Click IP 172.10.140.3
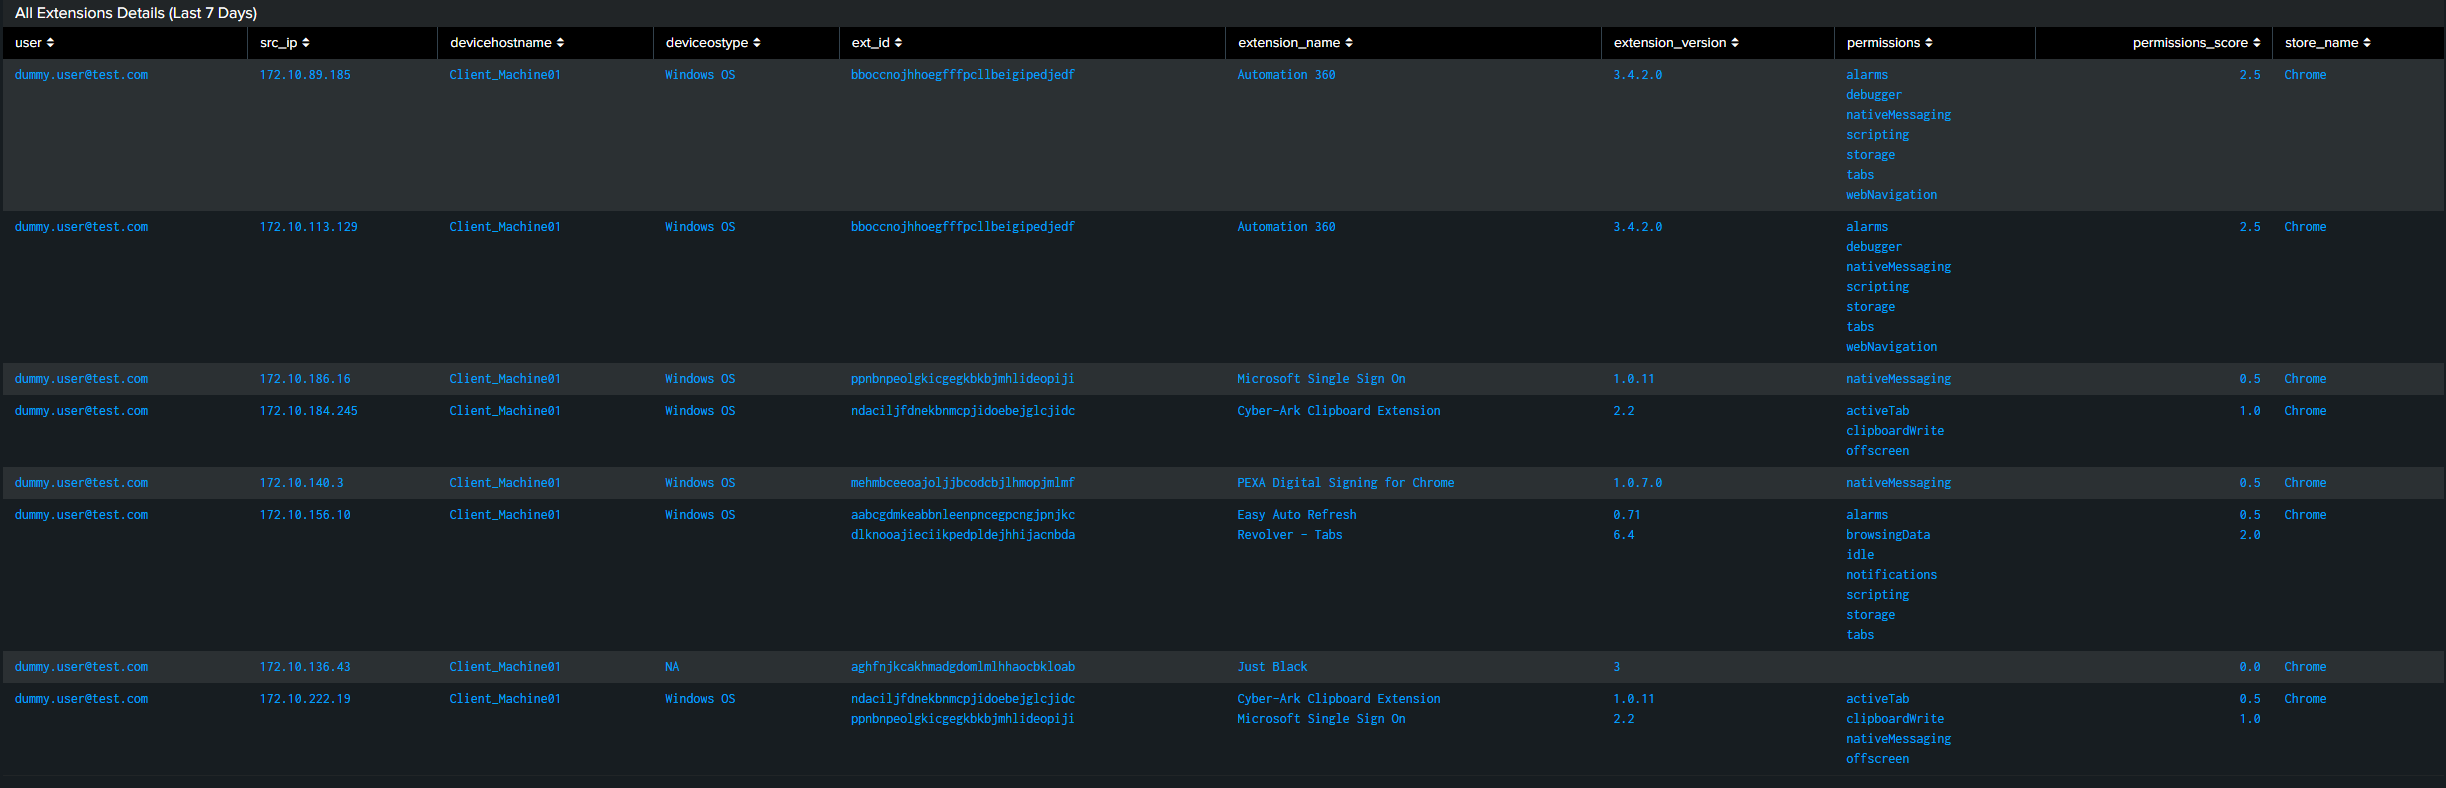Screen dimensions: 2446x788 pyautogui.click(x=302, y=483)
